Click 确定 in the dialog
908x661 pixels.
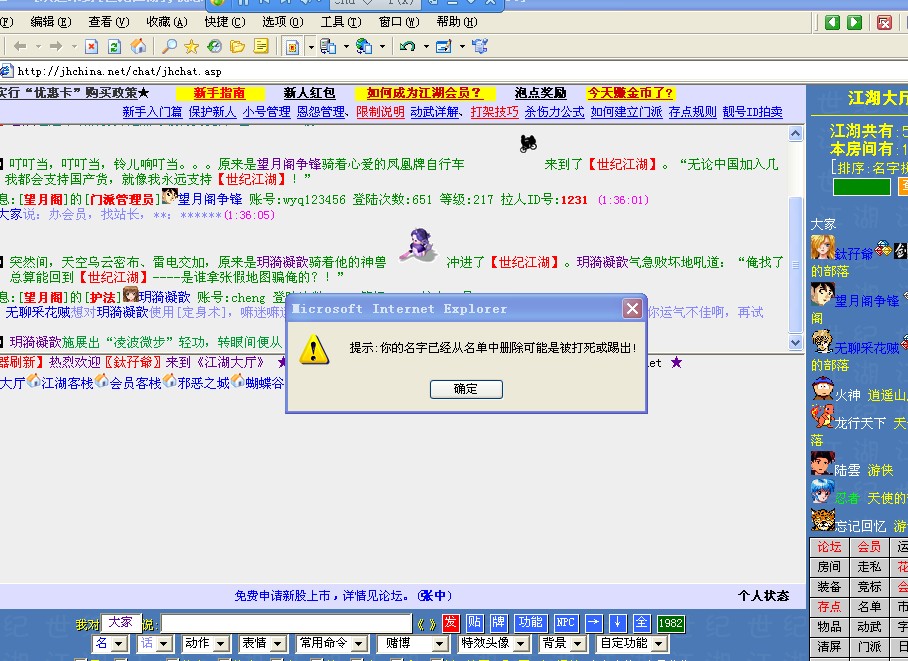[x=466, y=389]
